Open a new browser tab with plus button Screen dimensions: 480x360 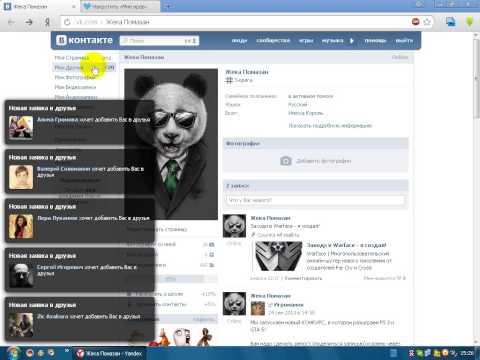169,6
